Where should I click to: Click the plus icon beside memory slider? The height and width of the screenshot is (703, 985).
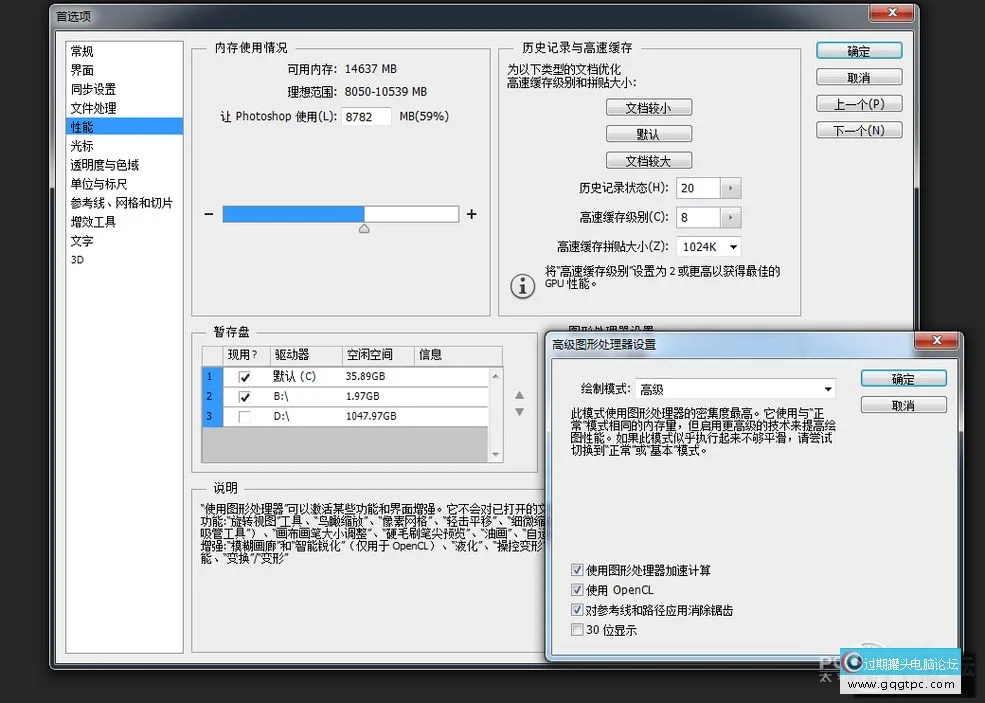pyautogui.click(x=472, y=214)
